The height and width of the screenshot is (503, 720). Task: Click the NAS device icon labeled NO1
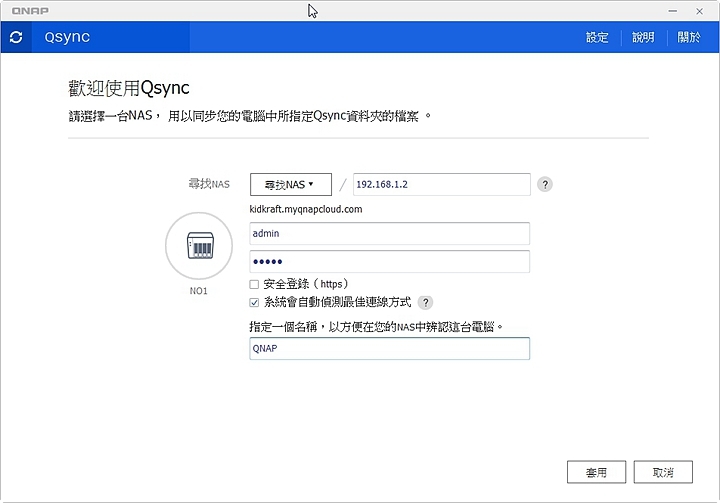coord(199,245)
